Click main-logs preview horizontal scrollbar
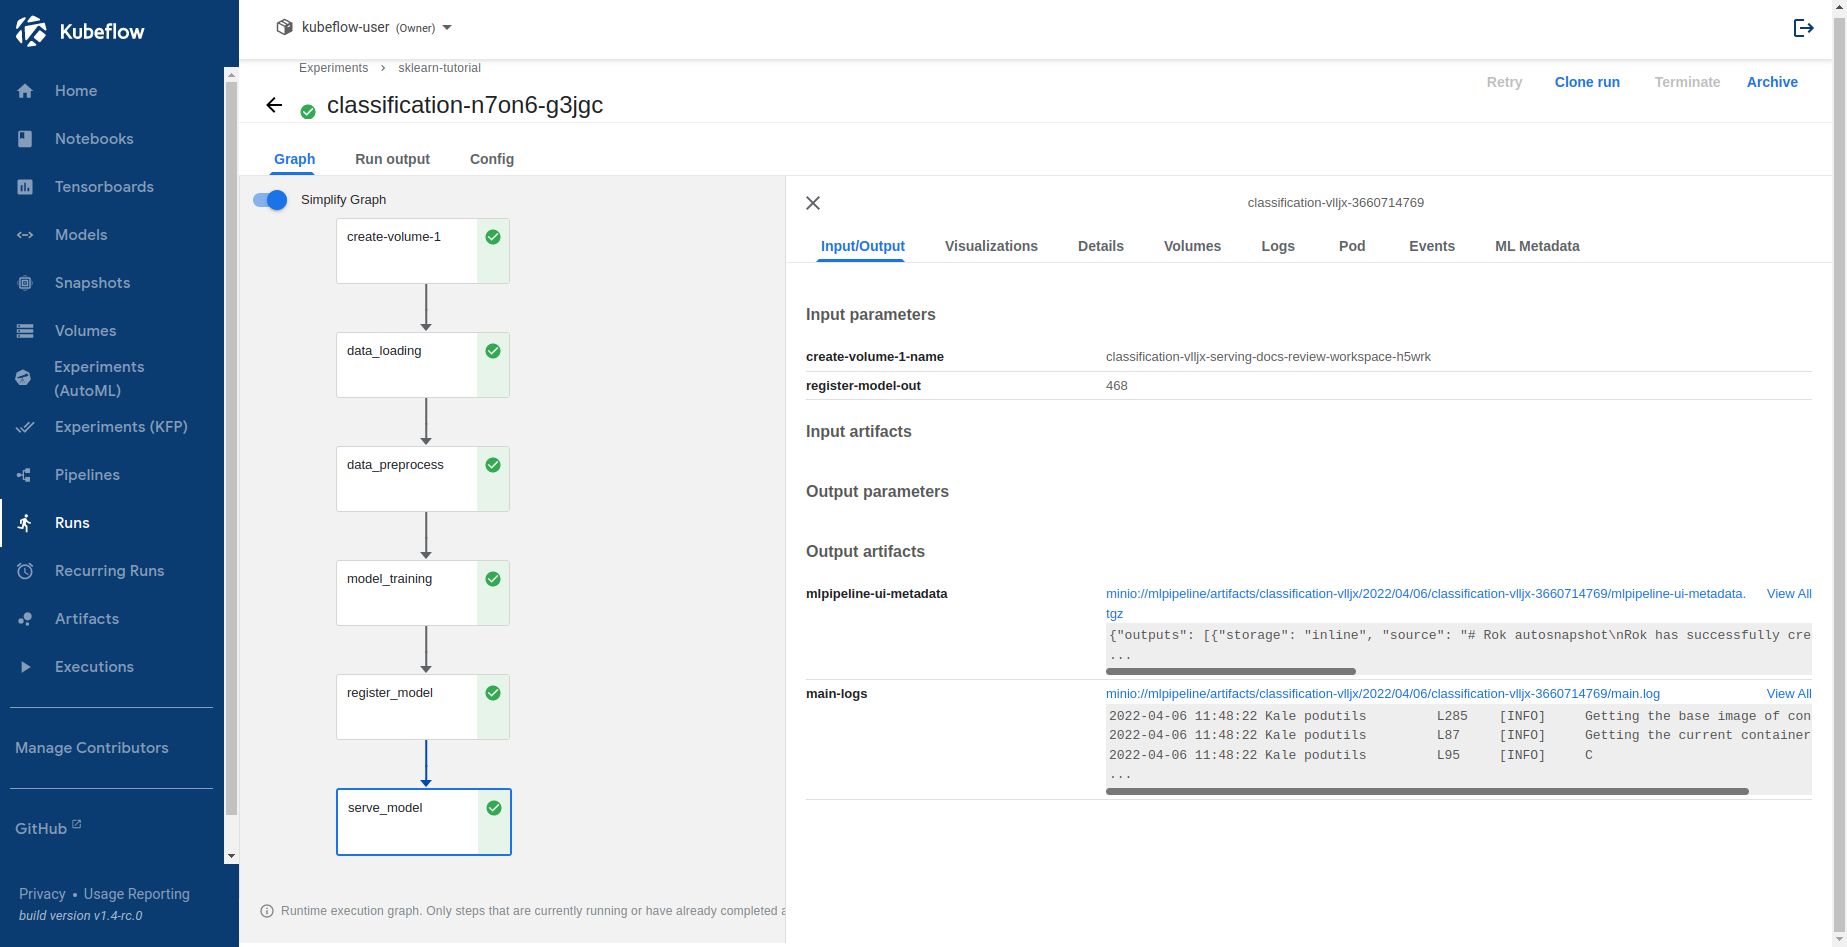This screenshot has width=1847, height=947. [1427, 791]
